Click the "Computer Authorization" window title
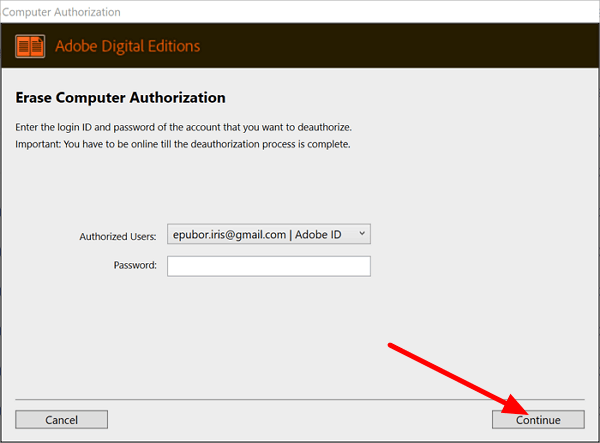This screenshot has height=443, width=600. point(61,12)
